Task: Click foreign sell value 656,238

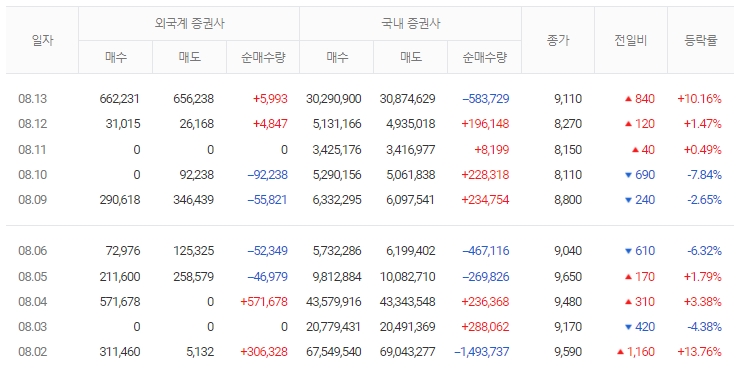Action: tap(193, 99)
